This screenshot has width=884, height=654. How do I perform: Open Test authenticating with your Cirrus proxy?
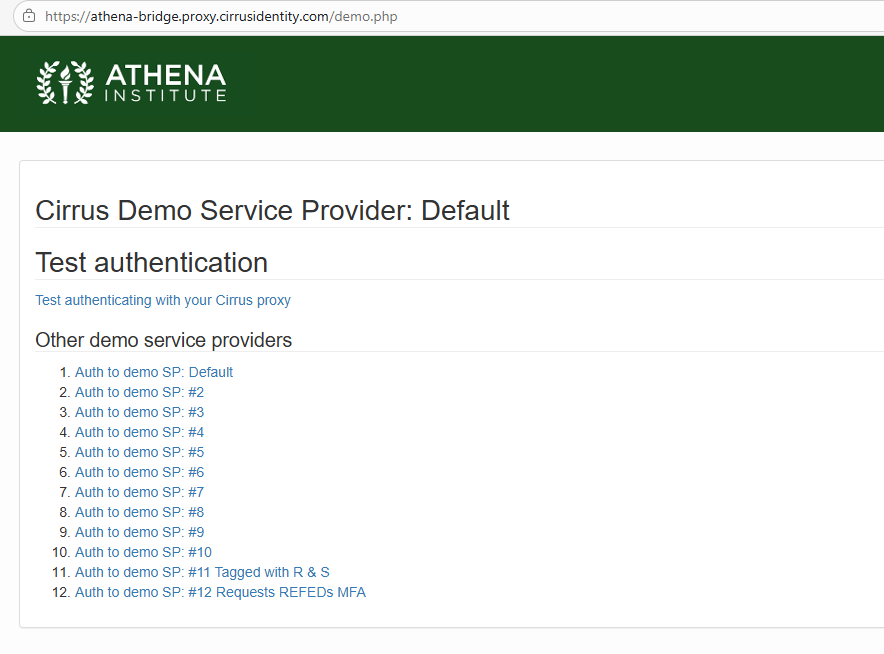coord(163,300)
